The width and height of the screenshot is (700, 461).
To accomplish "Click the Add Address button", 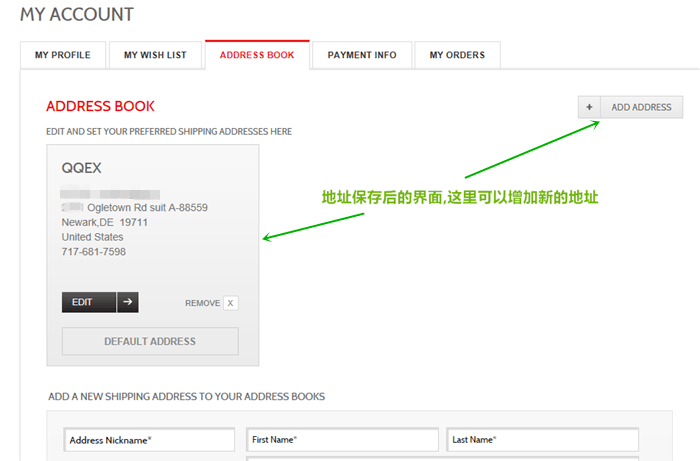I will tap(642, 107).
